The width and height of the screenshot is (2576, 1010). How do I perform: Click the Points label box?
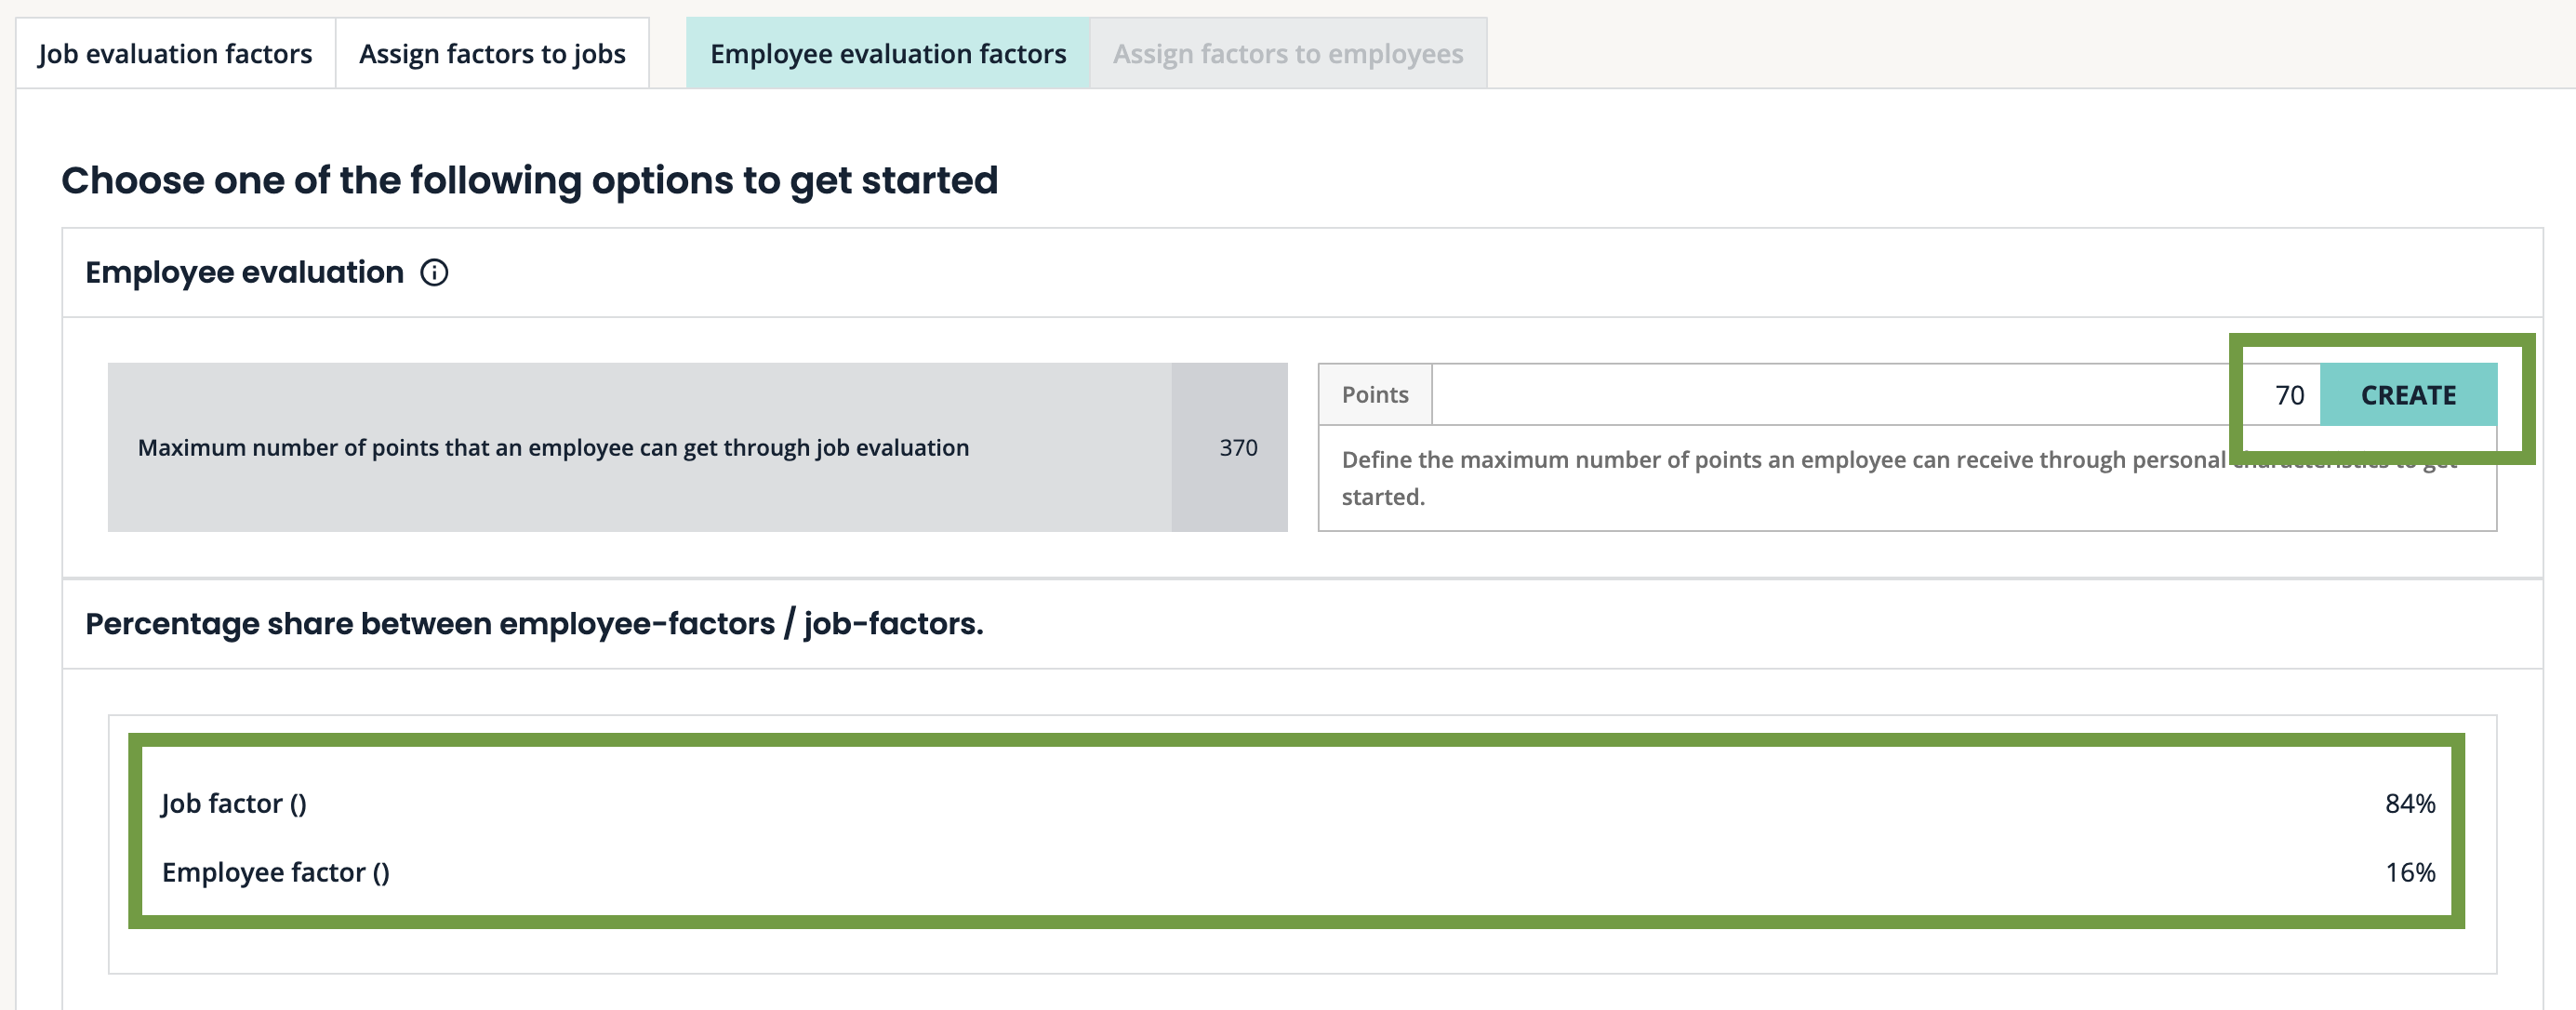pyautogui.click(x=1374, y=395)
